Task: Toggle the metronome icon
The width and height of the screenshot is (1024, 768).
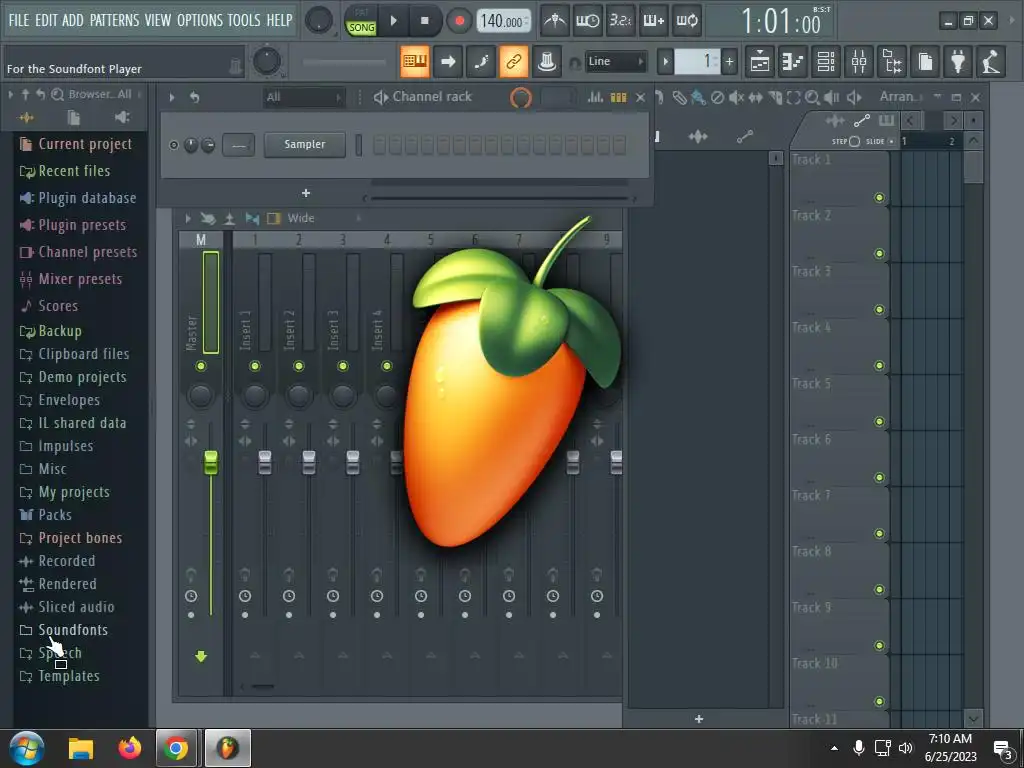Action: (554, 21)
